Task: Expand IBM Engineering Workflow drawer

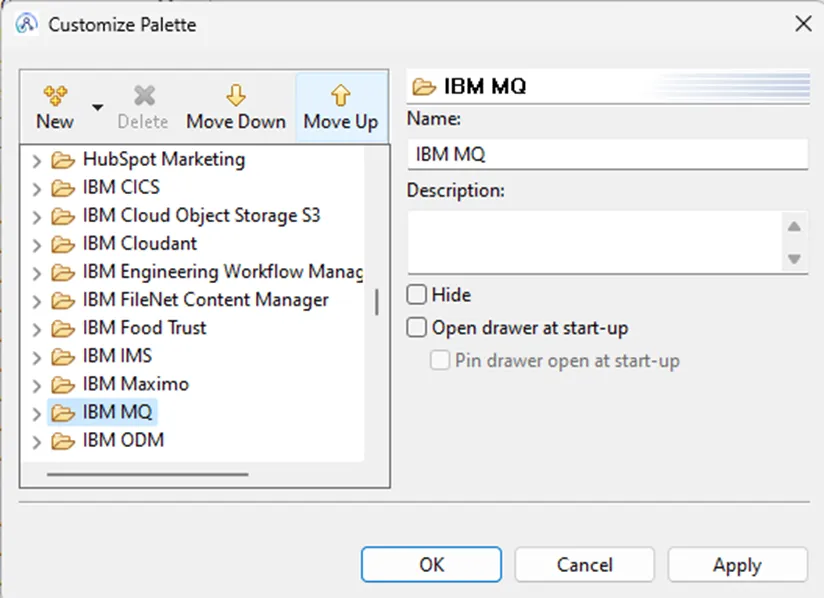Action: tap(36, 273)
